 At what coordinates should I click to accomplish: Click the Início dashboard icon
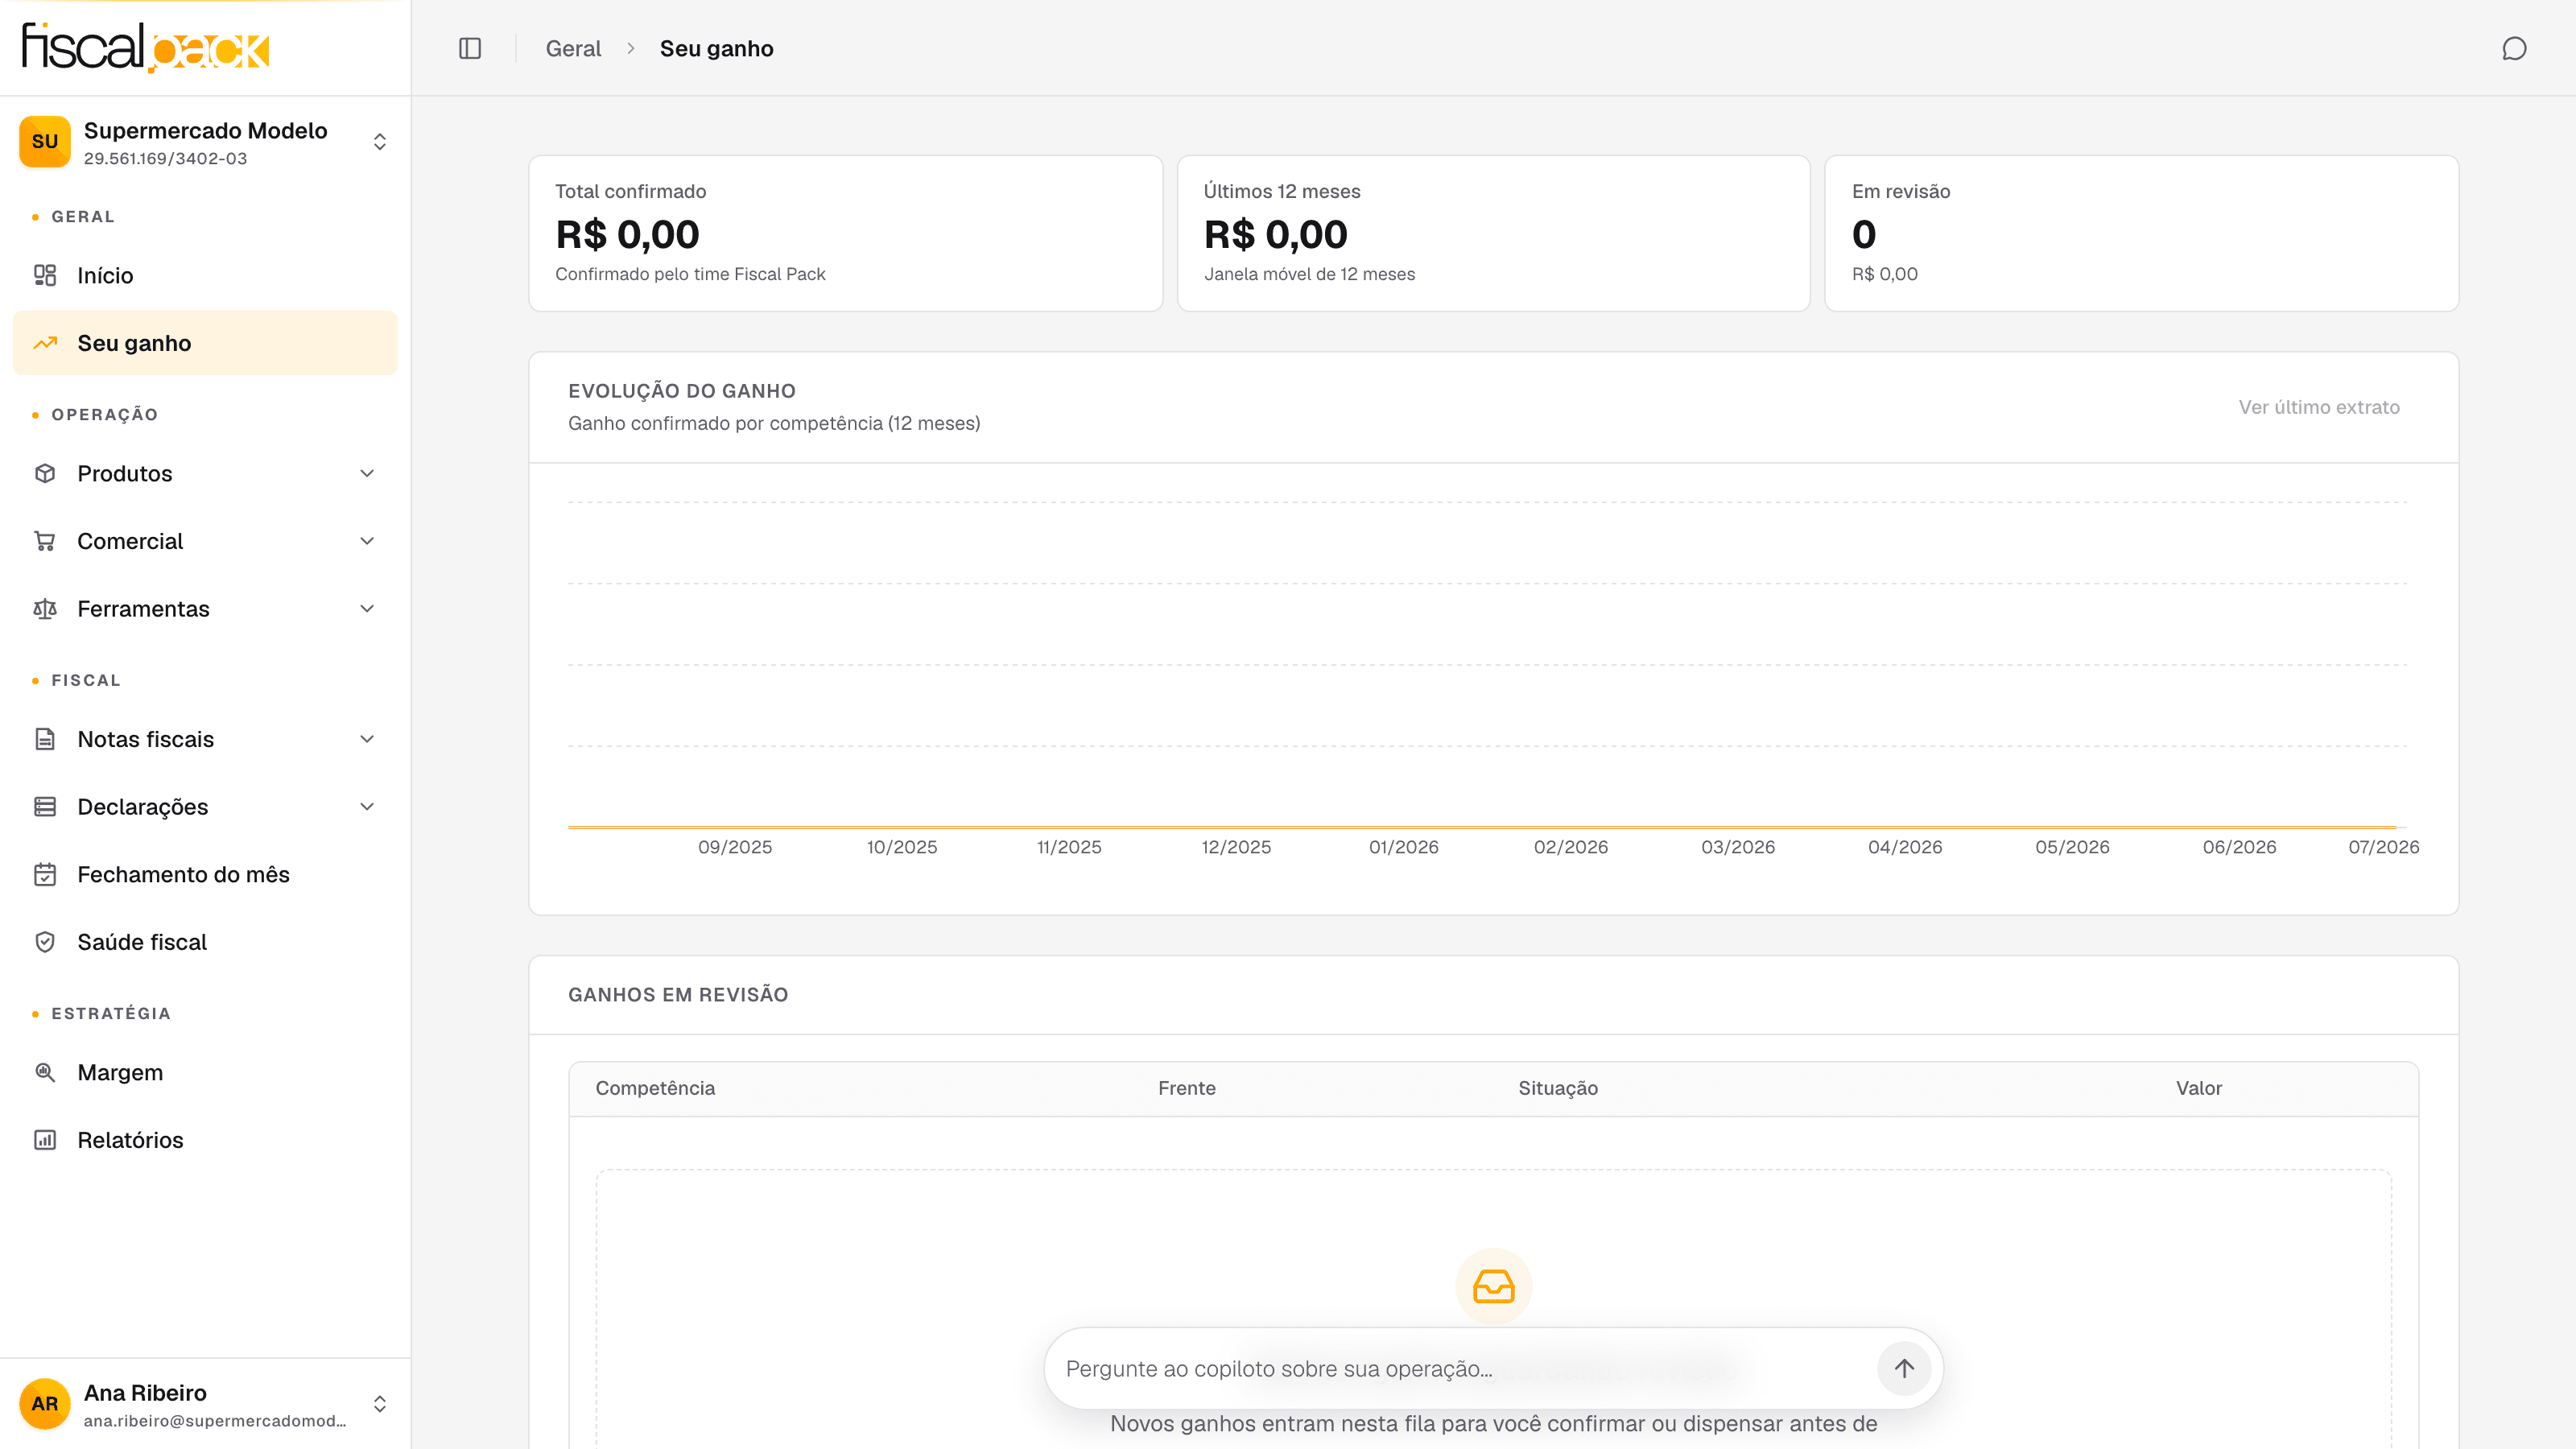pyautogui.click(x=45, y=275)
